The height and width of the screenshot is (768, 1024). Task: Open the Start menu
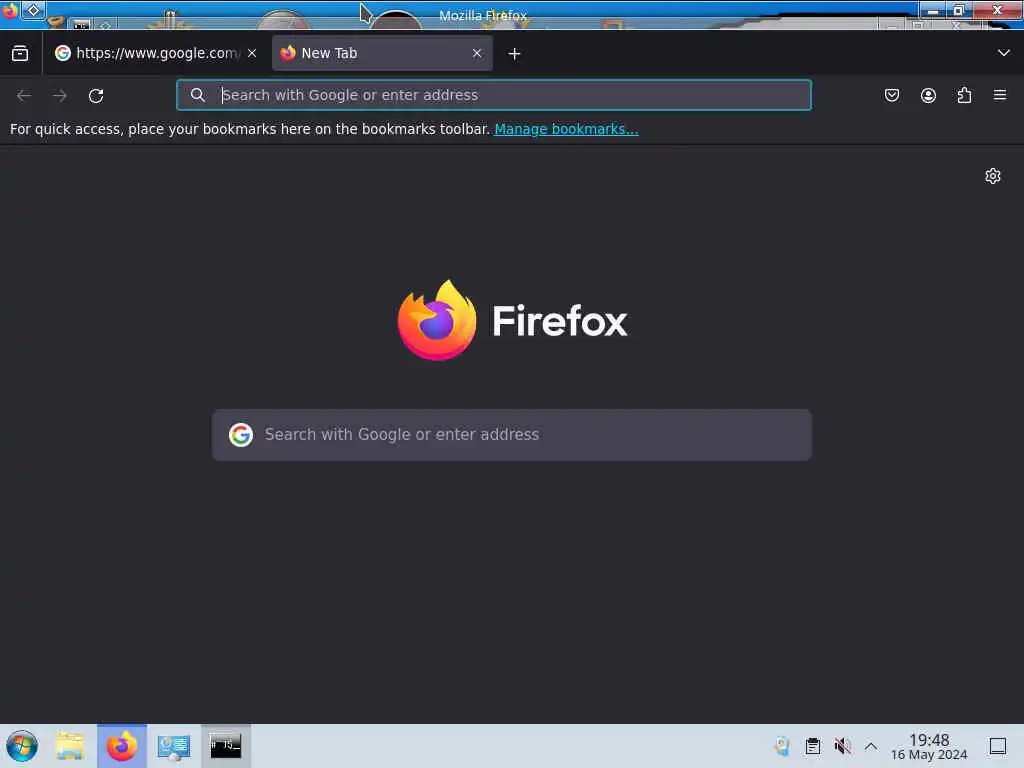[22, 746]
